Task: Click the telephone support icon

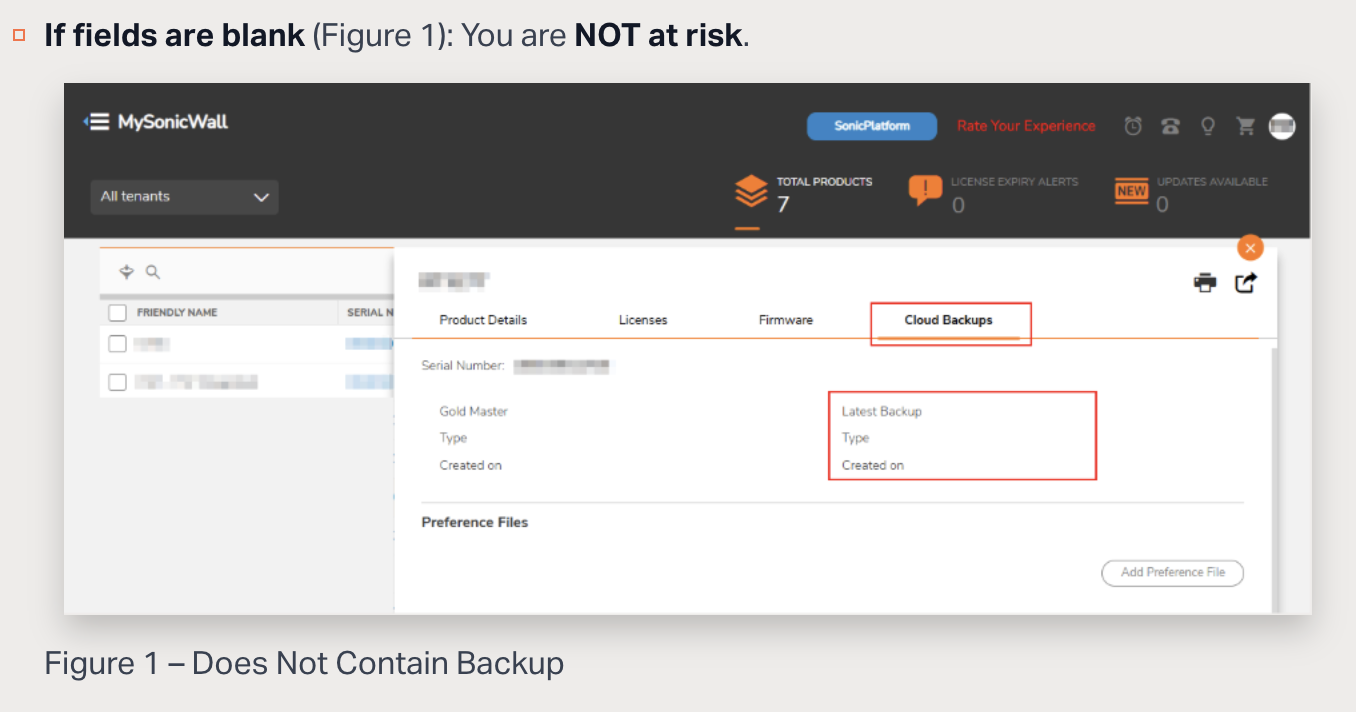Action: [x=1170, y=126]
